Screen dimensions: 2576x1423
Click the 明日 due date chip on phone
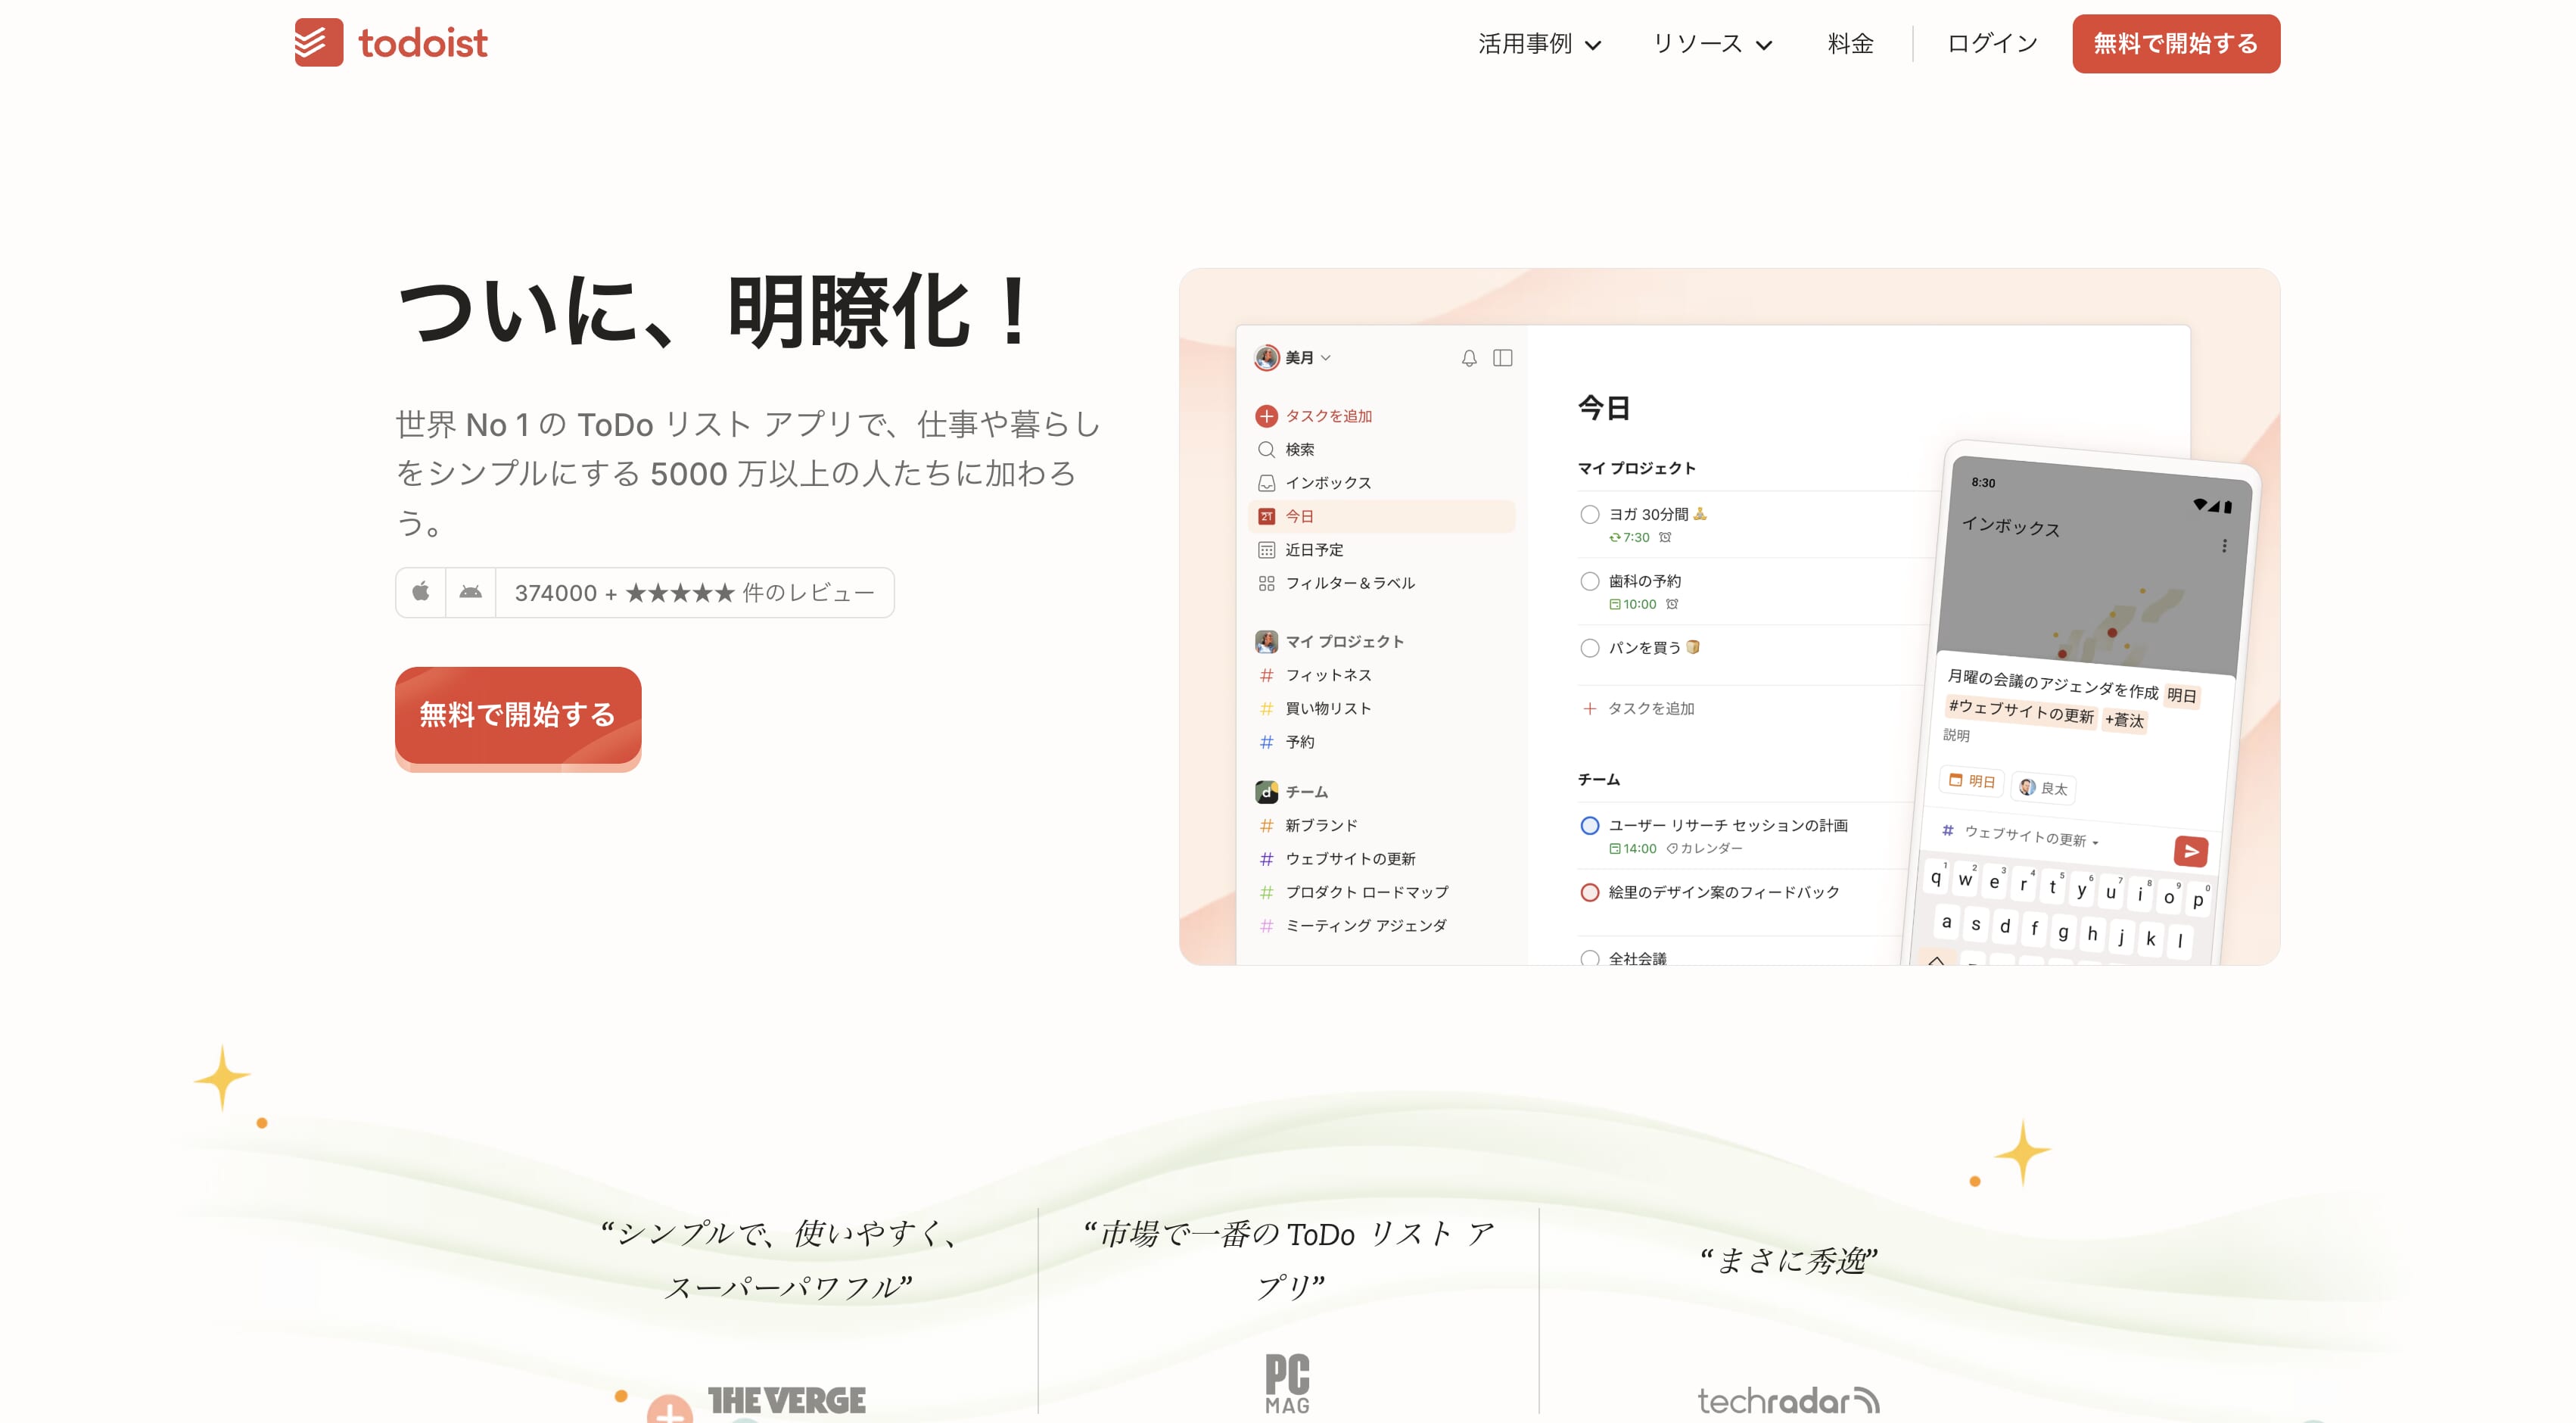(x=1972, y=782)
